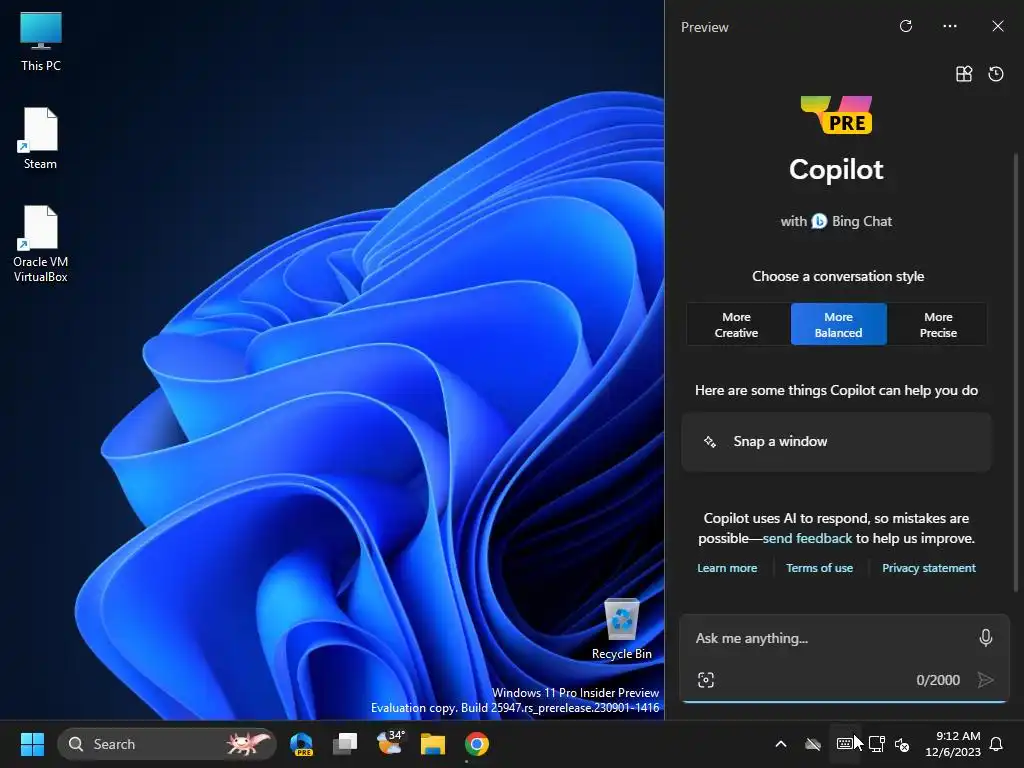Image resolution: width=1024 pixels, height=768 pixels.
Task: Click the axolotl search highlight icon
Action: click(248, 743)
